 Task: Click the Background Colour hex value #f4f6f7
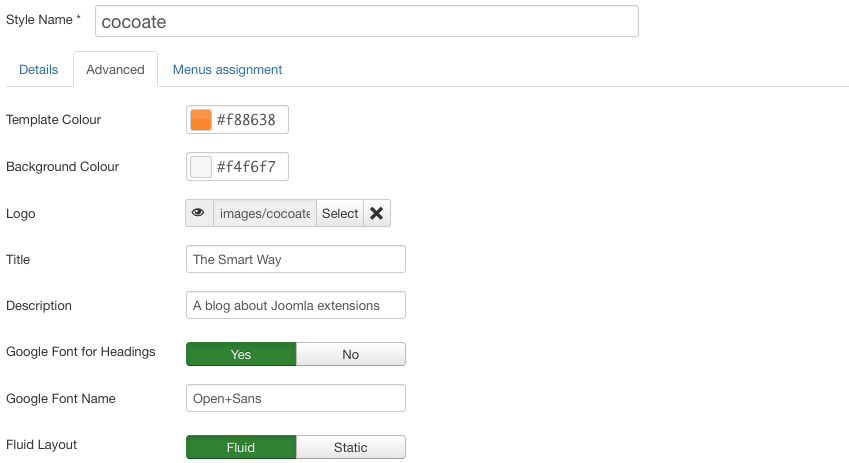coord(246,167)
